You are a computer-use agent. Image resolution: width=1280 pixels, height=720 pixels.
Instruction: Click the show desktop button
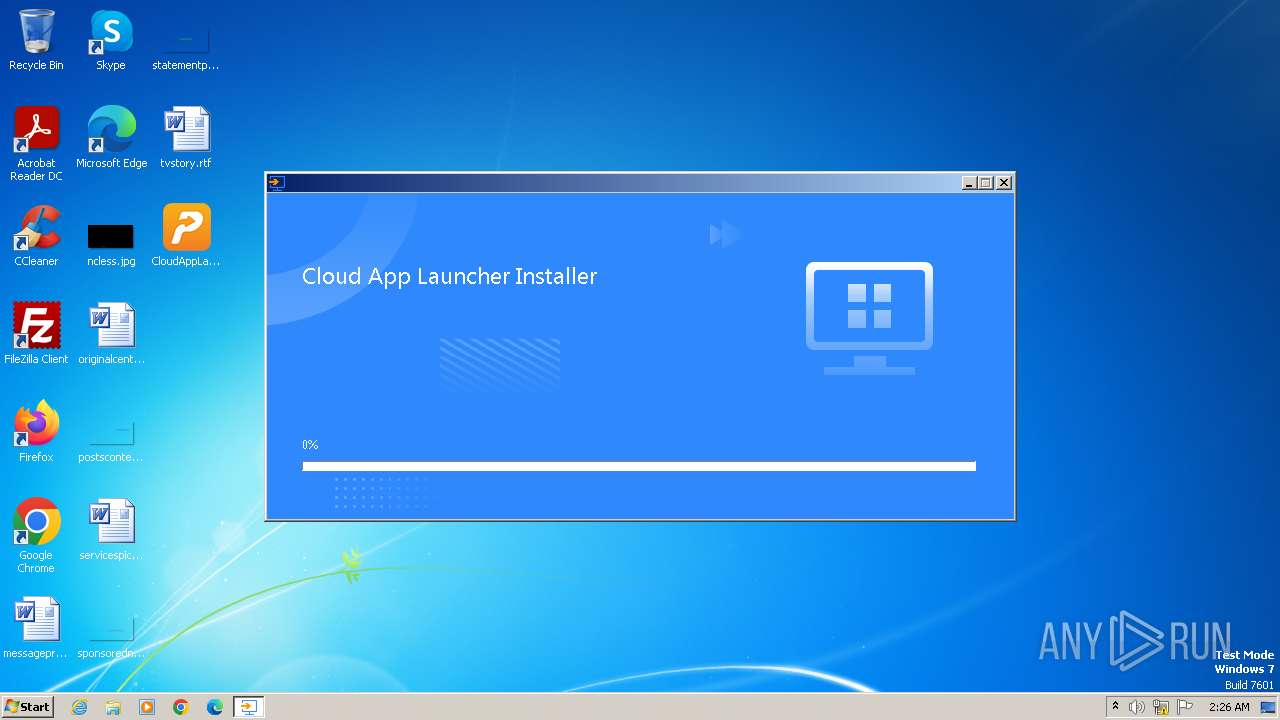[1268, 707]
